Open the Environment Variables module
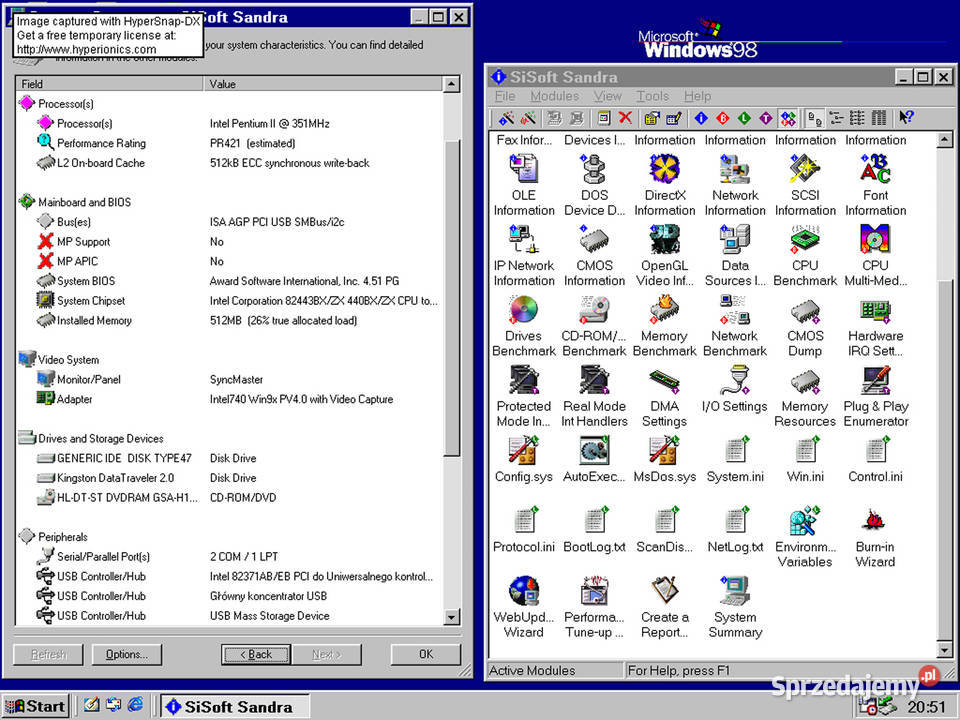960x720 pixels. tap(805, 538)
